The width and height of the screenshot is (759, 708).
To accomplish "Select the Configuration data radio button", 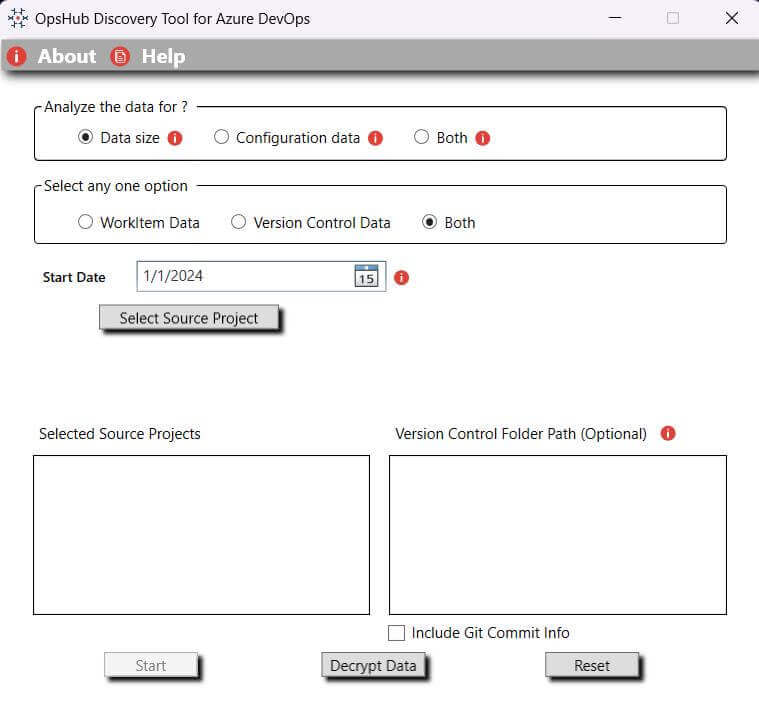I will point(221,137).
